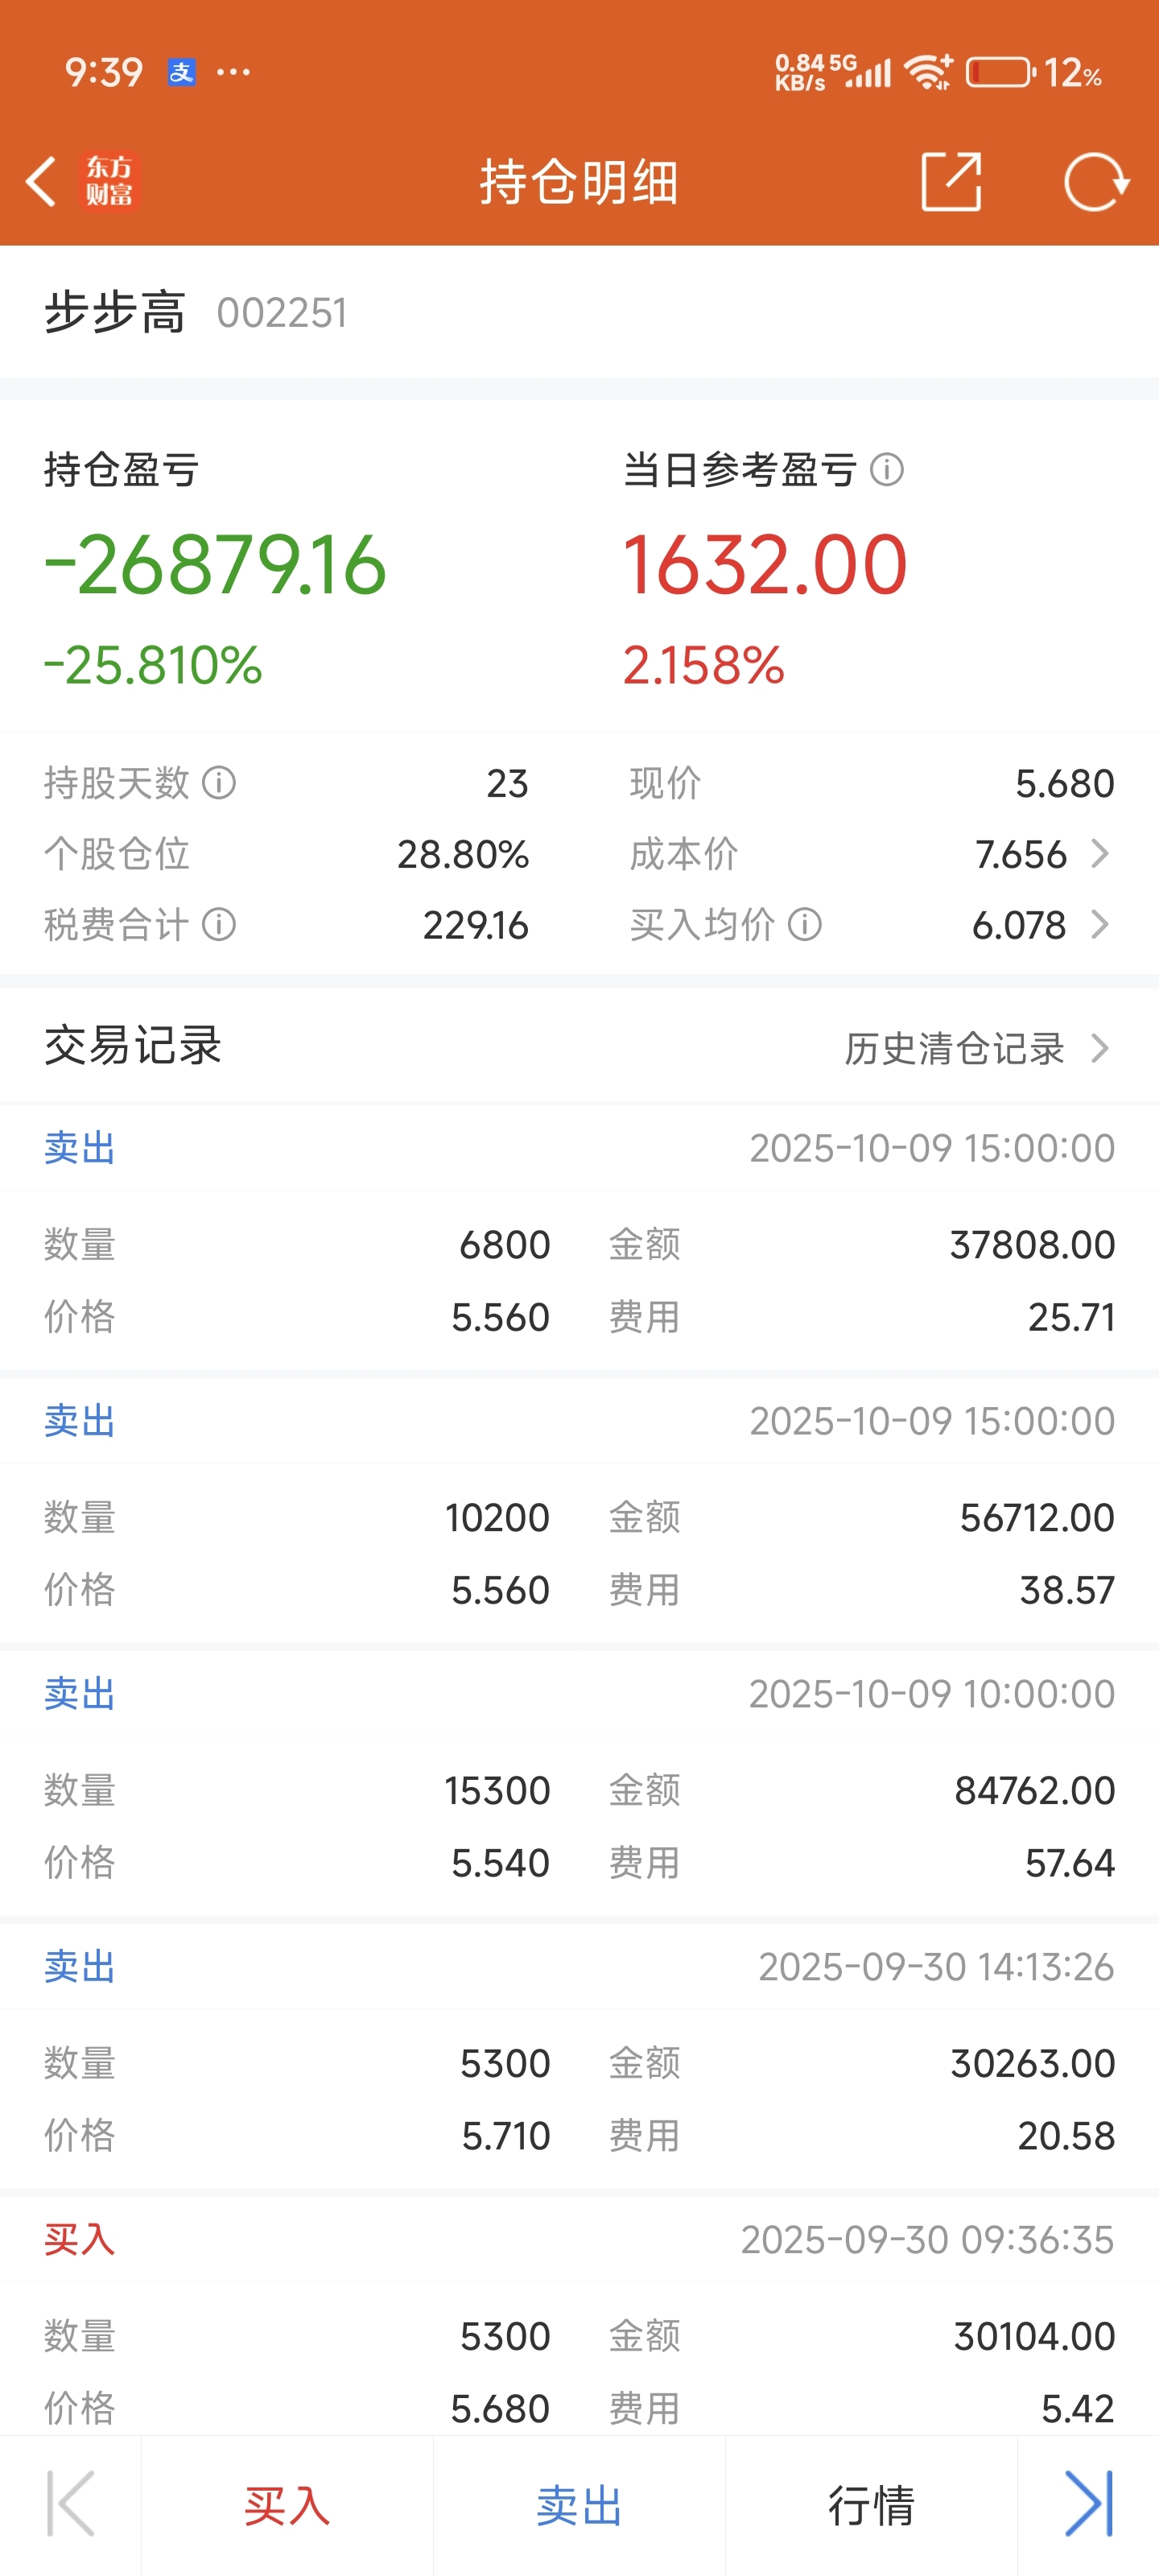Image resolution: width=1159 pixels, height=2576 pixels.
Task: Open the share/export icon
Action: [950, 182]
